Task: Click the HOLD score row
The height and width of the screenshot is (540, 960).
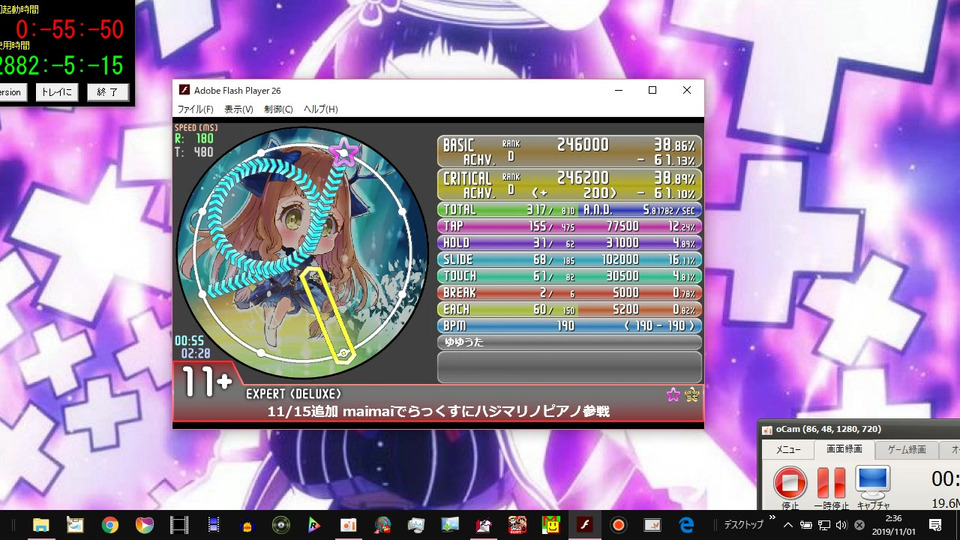Action: 569,242
